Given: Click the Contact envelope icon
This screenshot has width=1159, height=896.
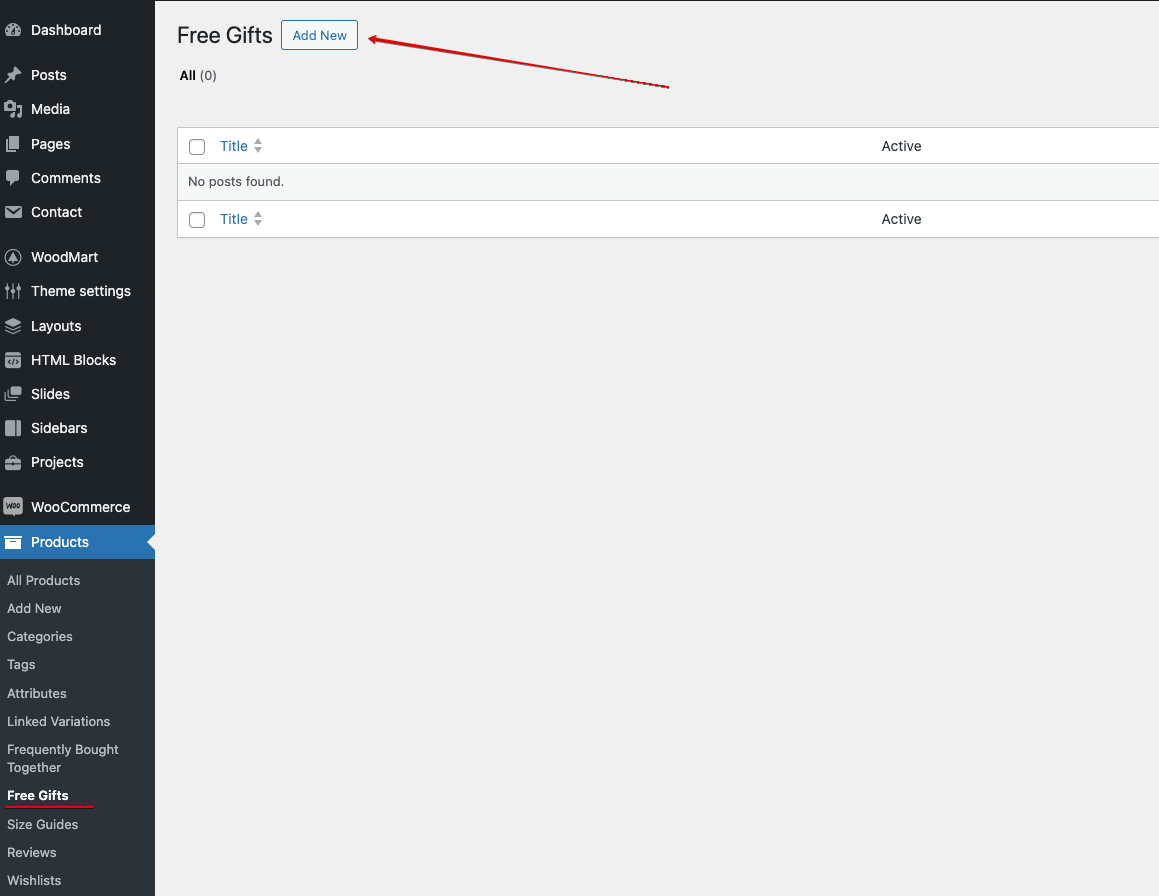Looking at the screenshot, I should [13, 212].
